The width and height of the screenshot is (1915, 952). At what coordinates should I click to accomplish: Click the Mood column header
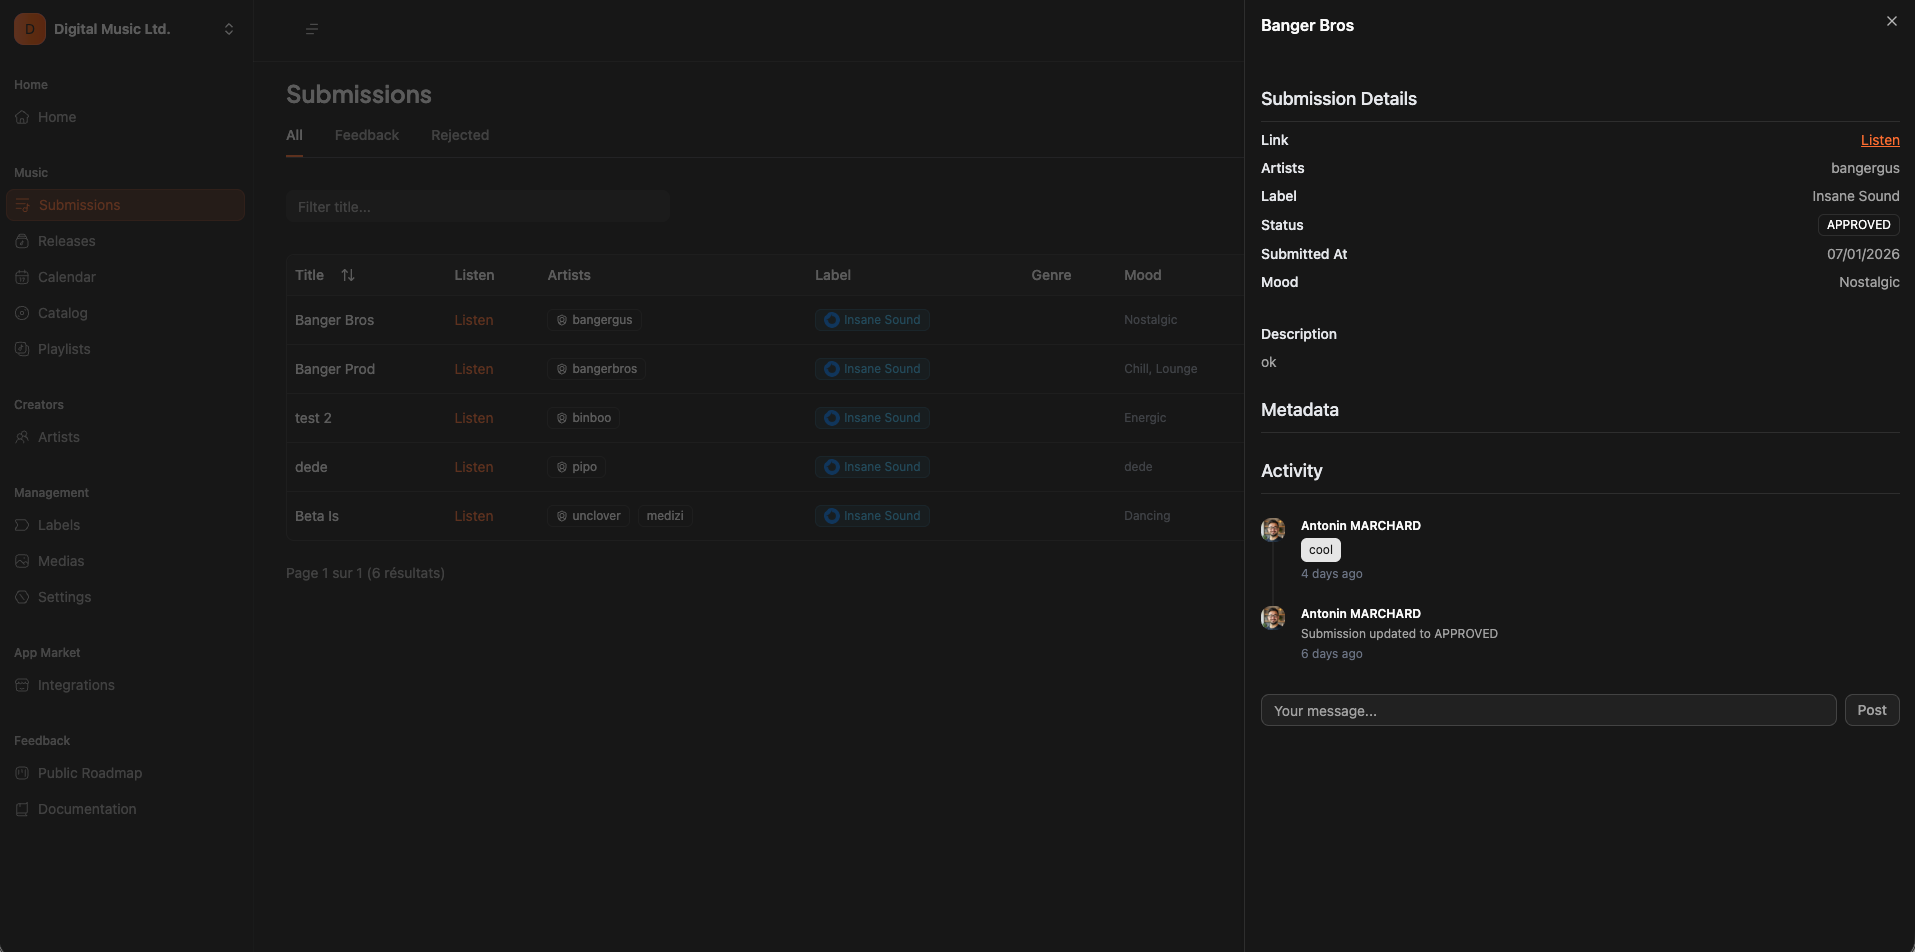[x=1143, y=275]
